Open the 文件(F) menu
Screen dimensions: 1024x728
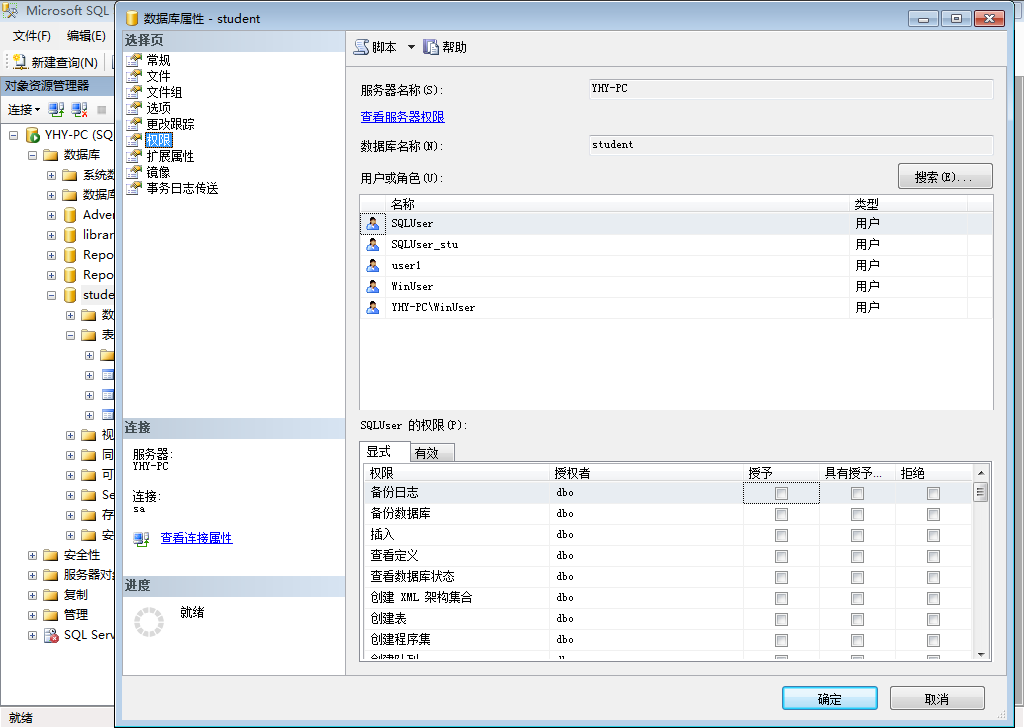(x=31, y=36)
